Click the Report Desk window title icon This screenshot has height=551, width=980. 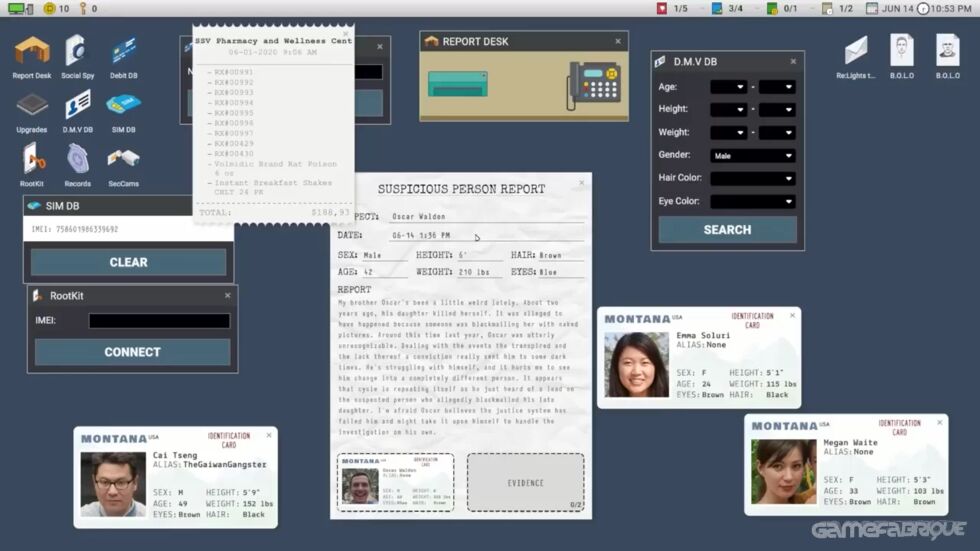[431, 41]
